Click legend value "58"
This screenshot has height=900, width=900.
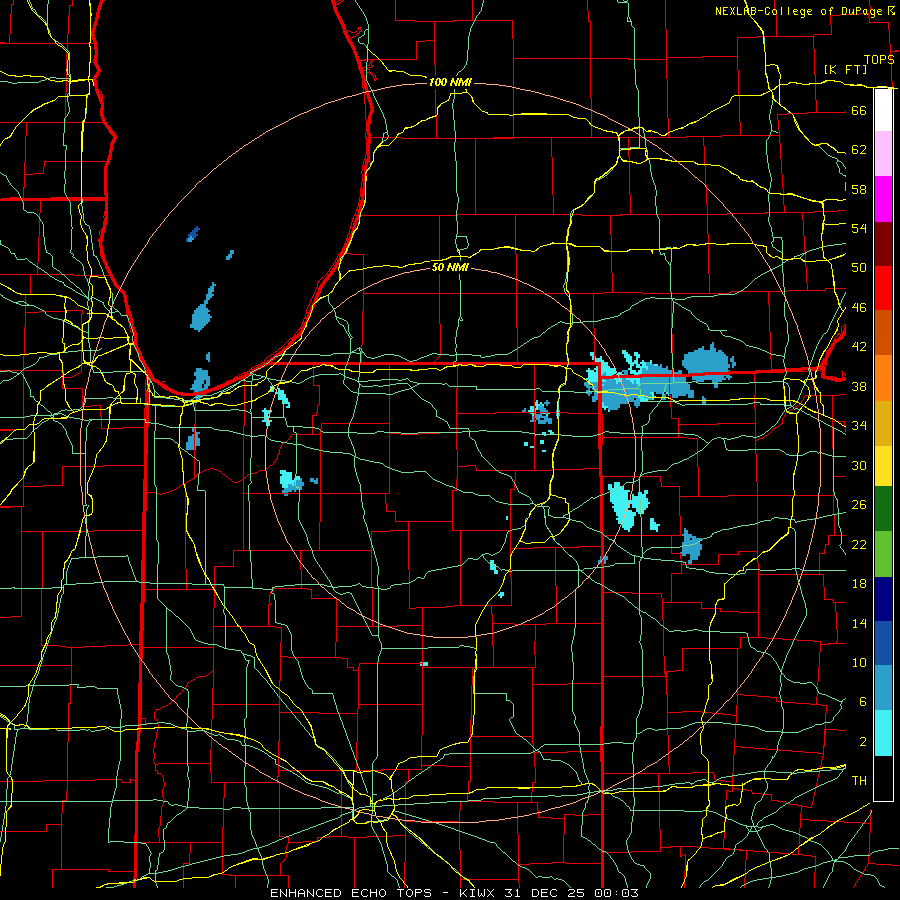pos(859,189)
